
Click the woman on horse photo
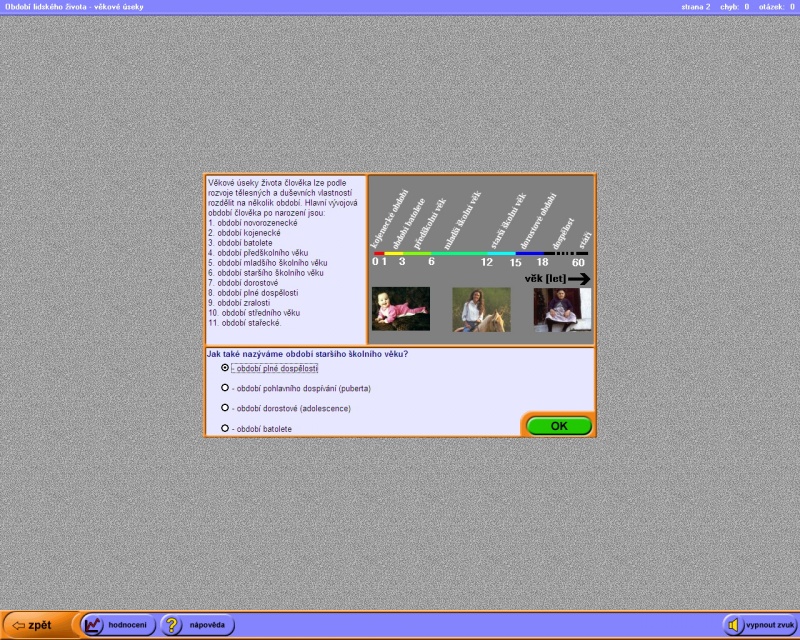[x=481, y=309]
